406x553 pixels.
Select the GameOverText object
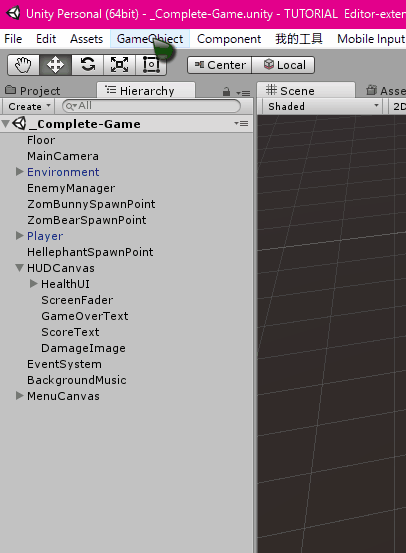(85, 316)
